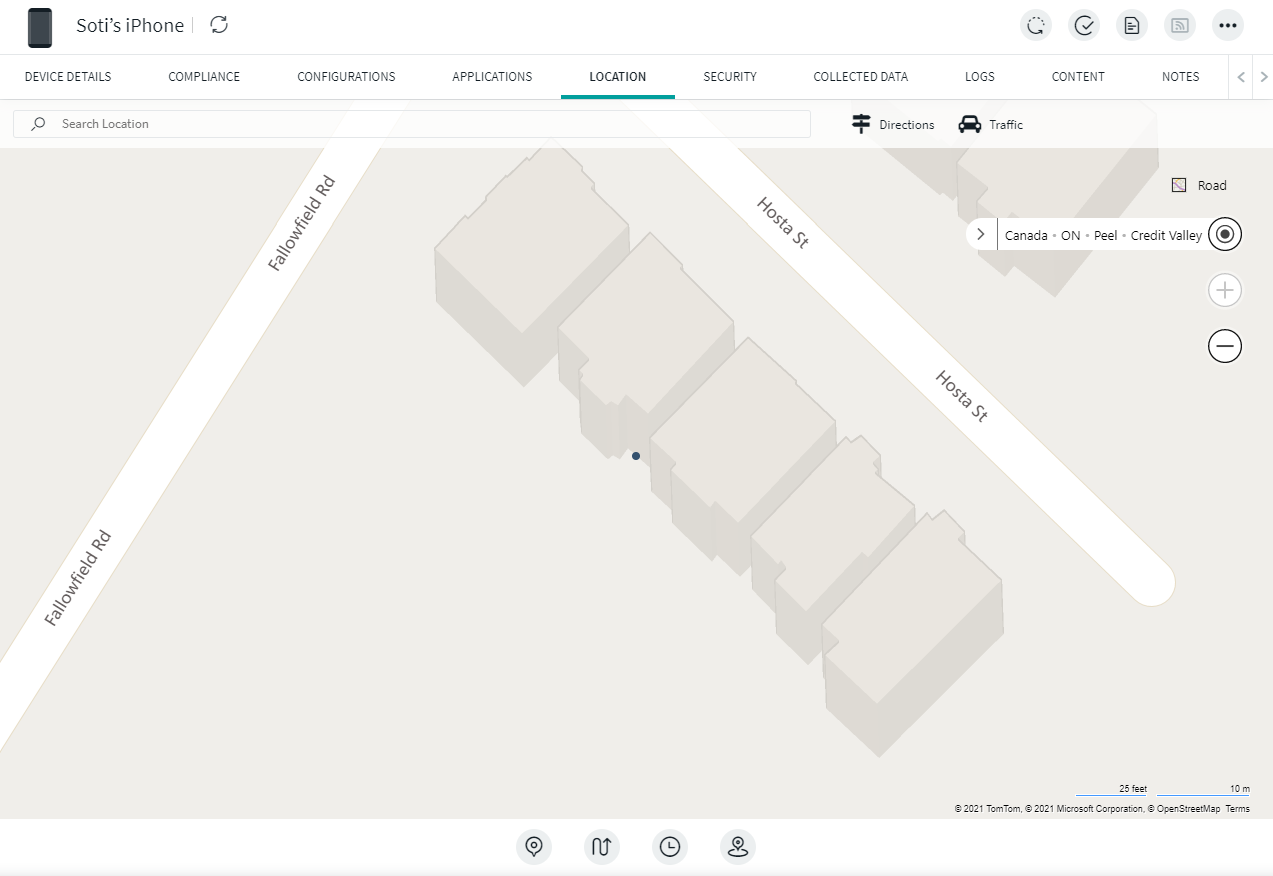Open the Applications tab

(x=492, y=77)
